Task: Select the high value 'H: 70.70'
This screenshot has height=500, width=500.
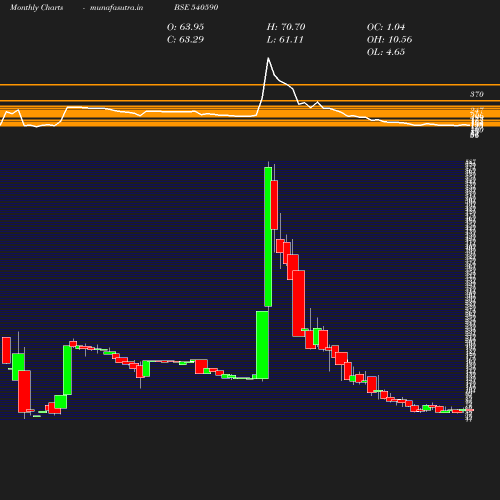Action: [x=286, y=27]
